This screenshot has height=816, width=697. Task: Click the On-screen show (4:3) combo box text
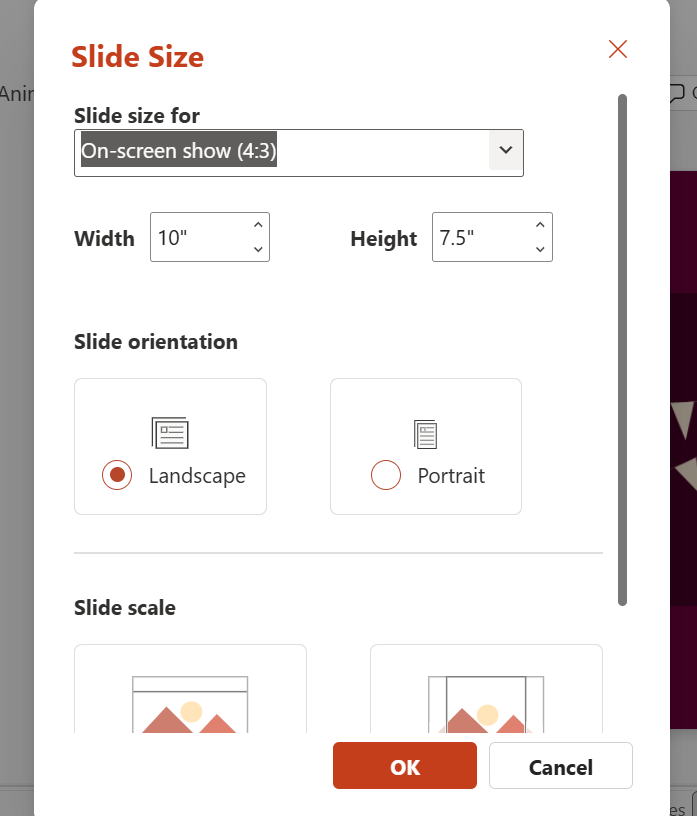click(179, 151)
